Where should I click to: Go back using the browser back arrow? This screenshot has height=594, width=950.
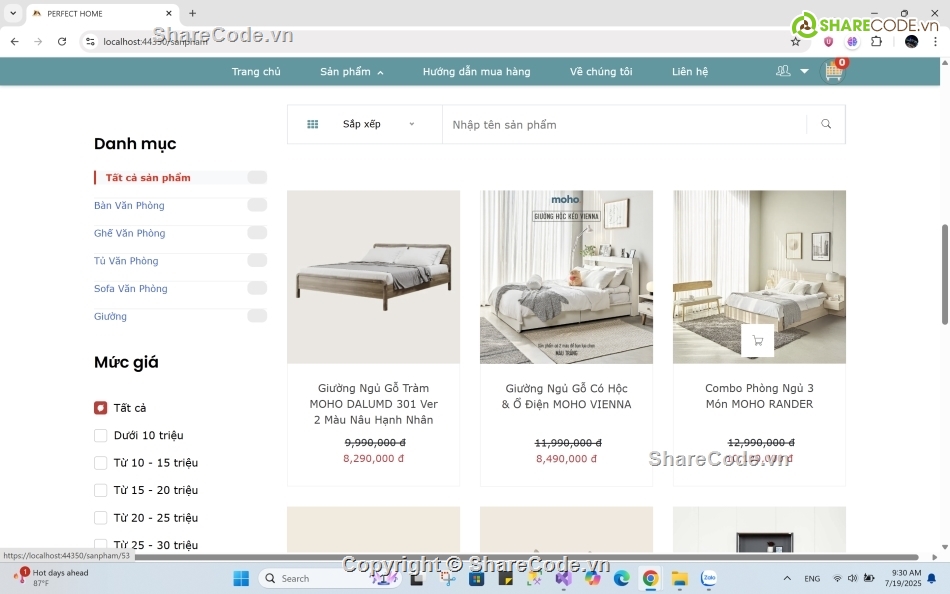click(x=15, y=42)
